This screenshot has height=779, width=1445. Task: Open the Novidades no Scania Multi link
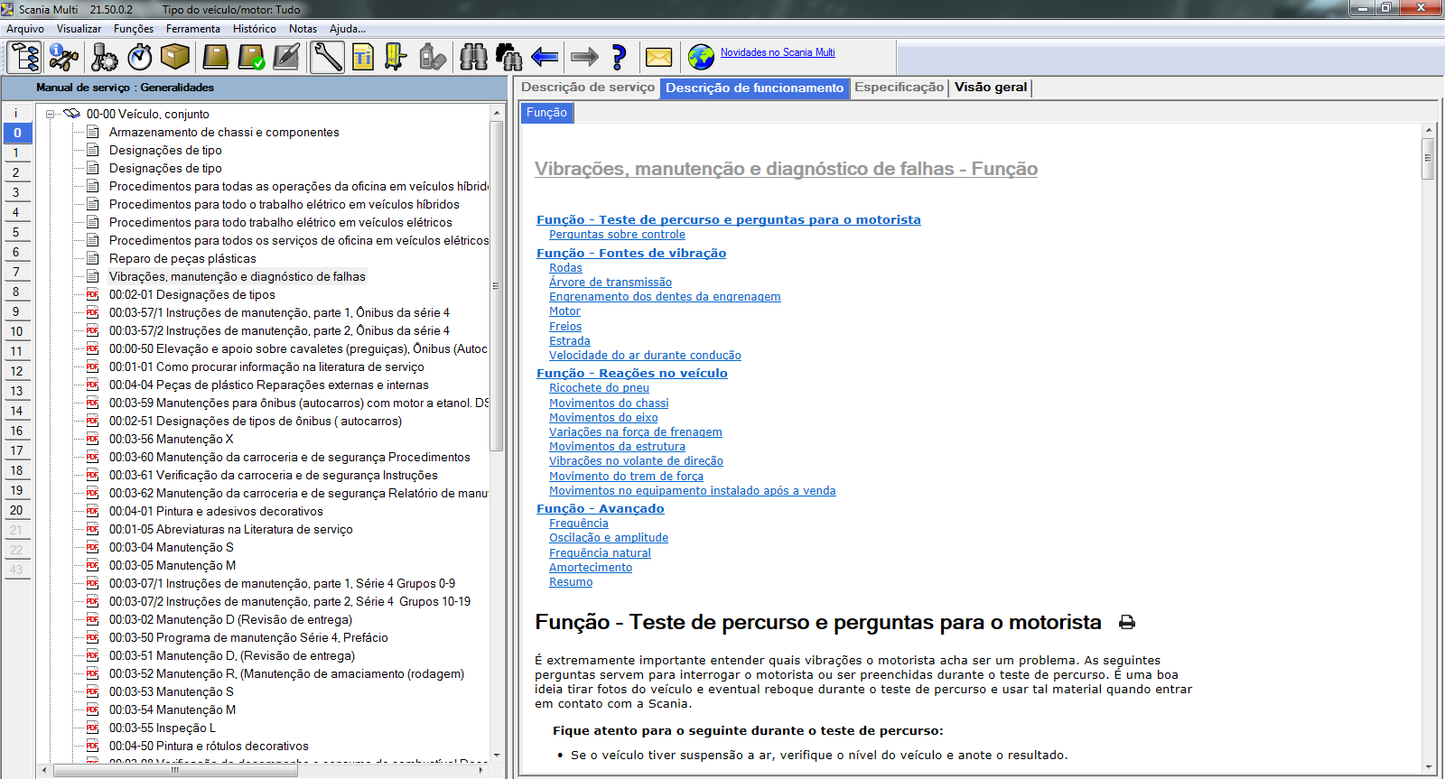tap(777, 52)
